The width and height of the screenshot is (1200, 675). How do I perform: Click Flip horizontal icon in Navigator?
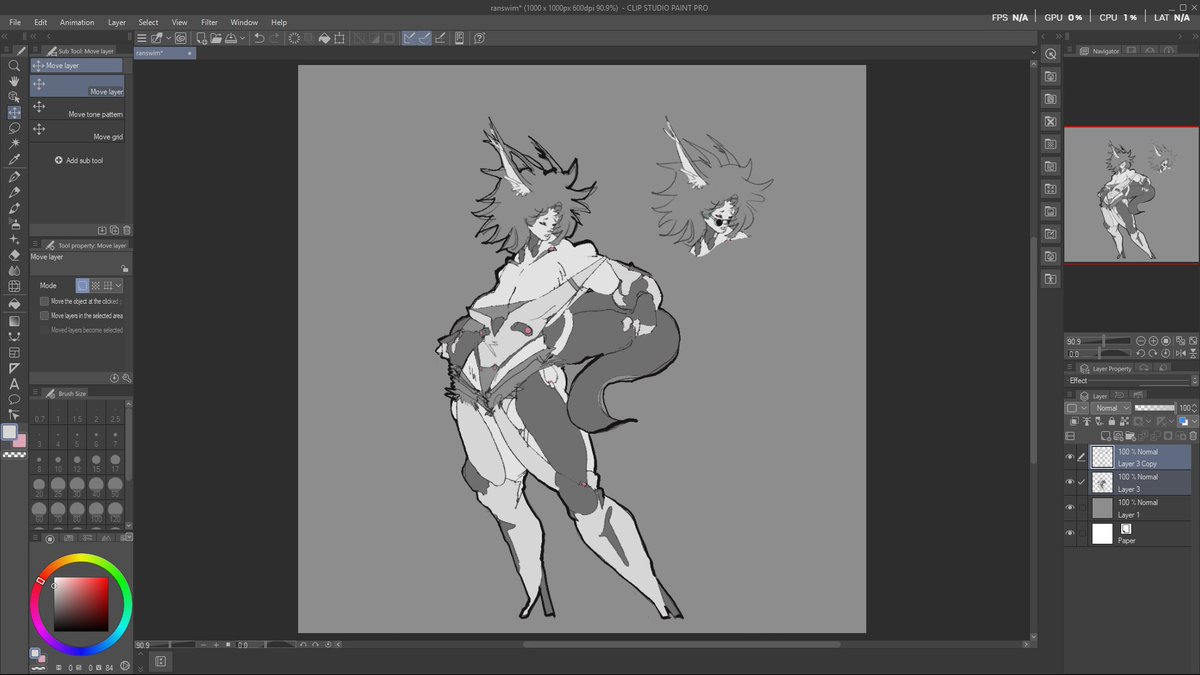pyautogui.click(x=1181, y=353)
